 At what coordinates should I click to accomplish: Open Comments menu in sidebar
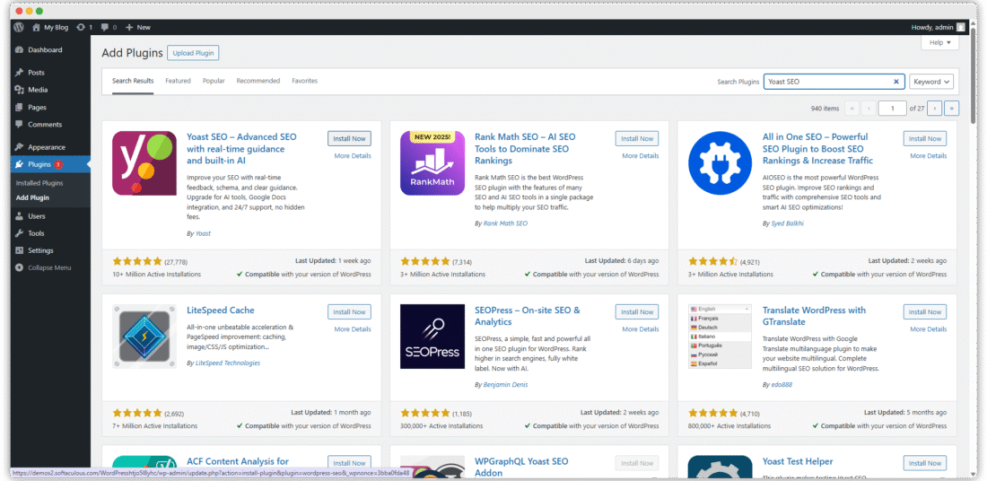pyautogui.click(x=45, y=124)
